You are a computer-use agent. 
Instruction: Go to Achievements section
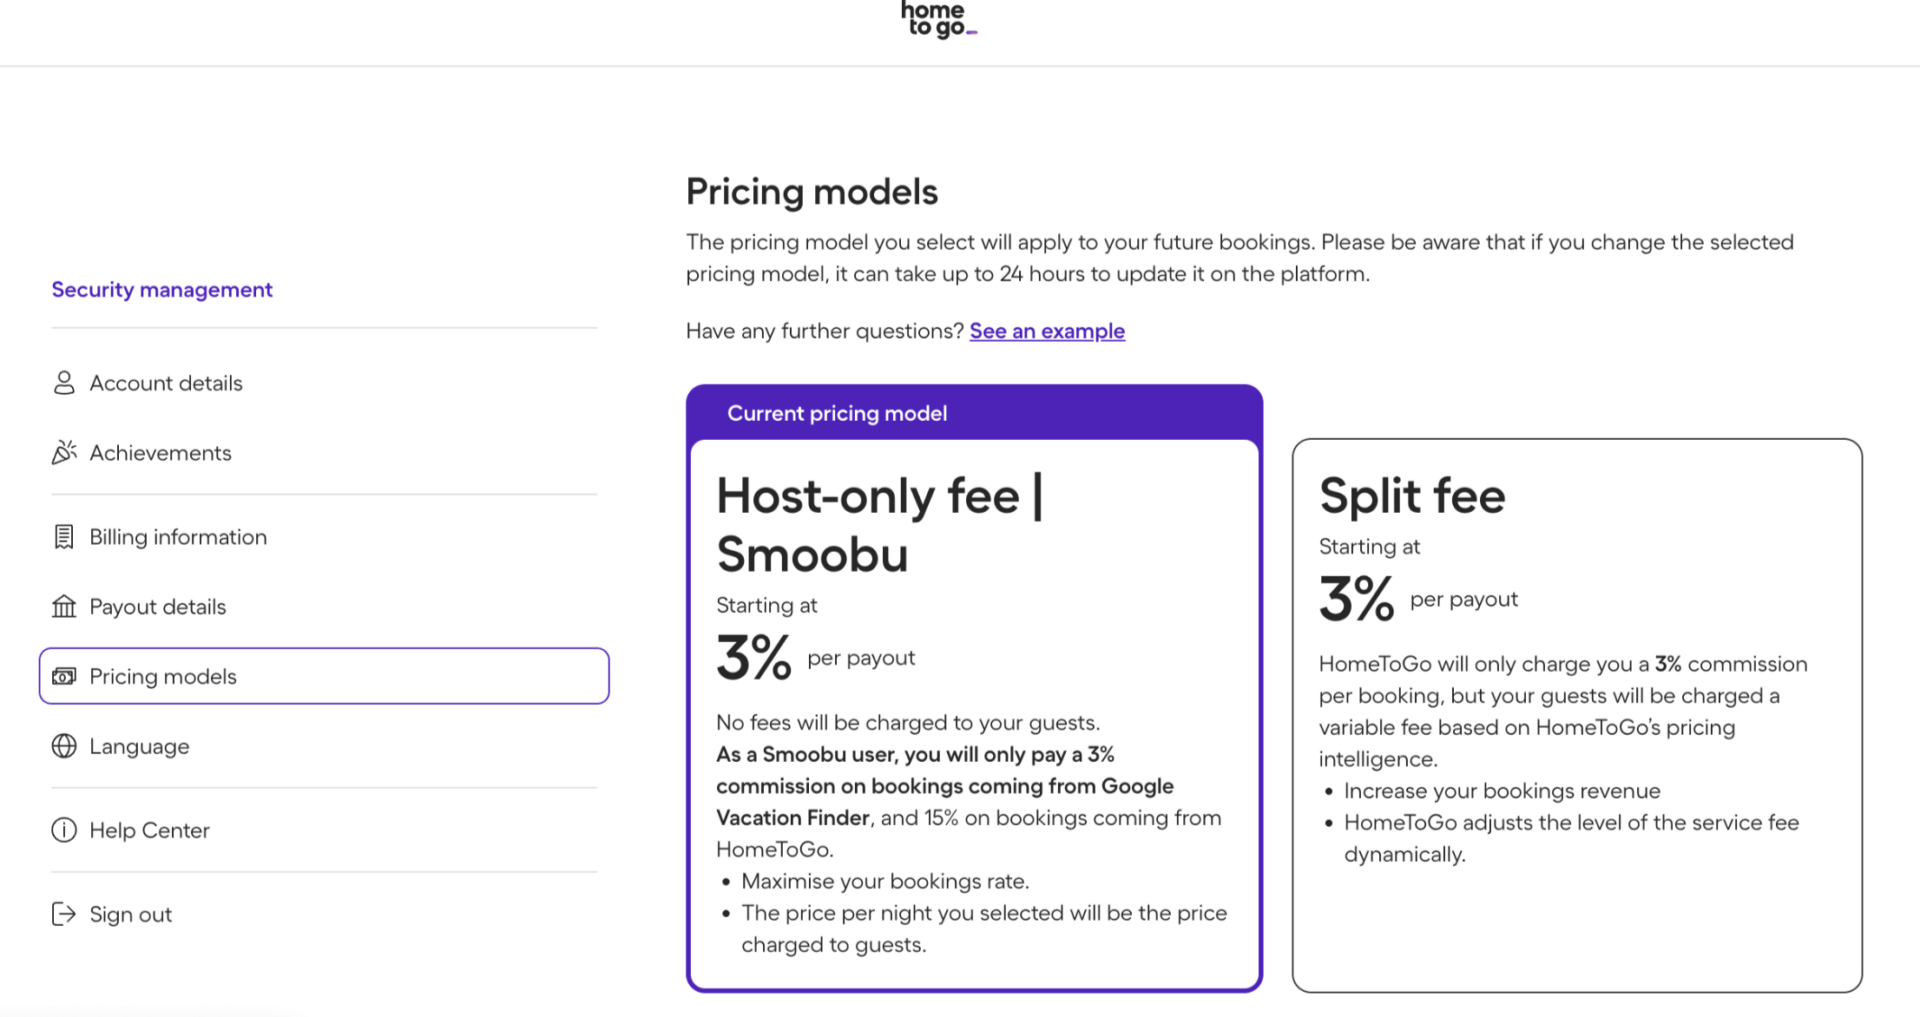coord(160,453)
